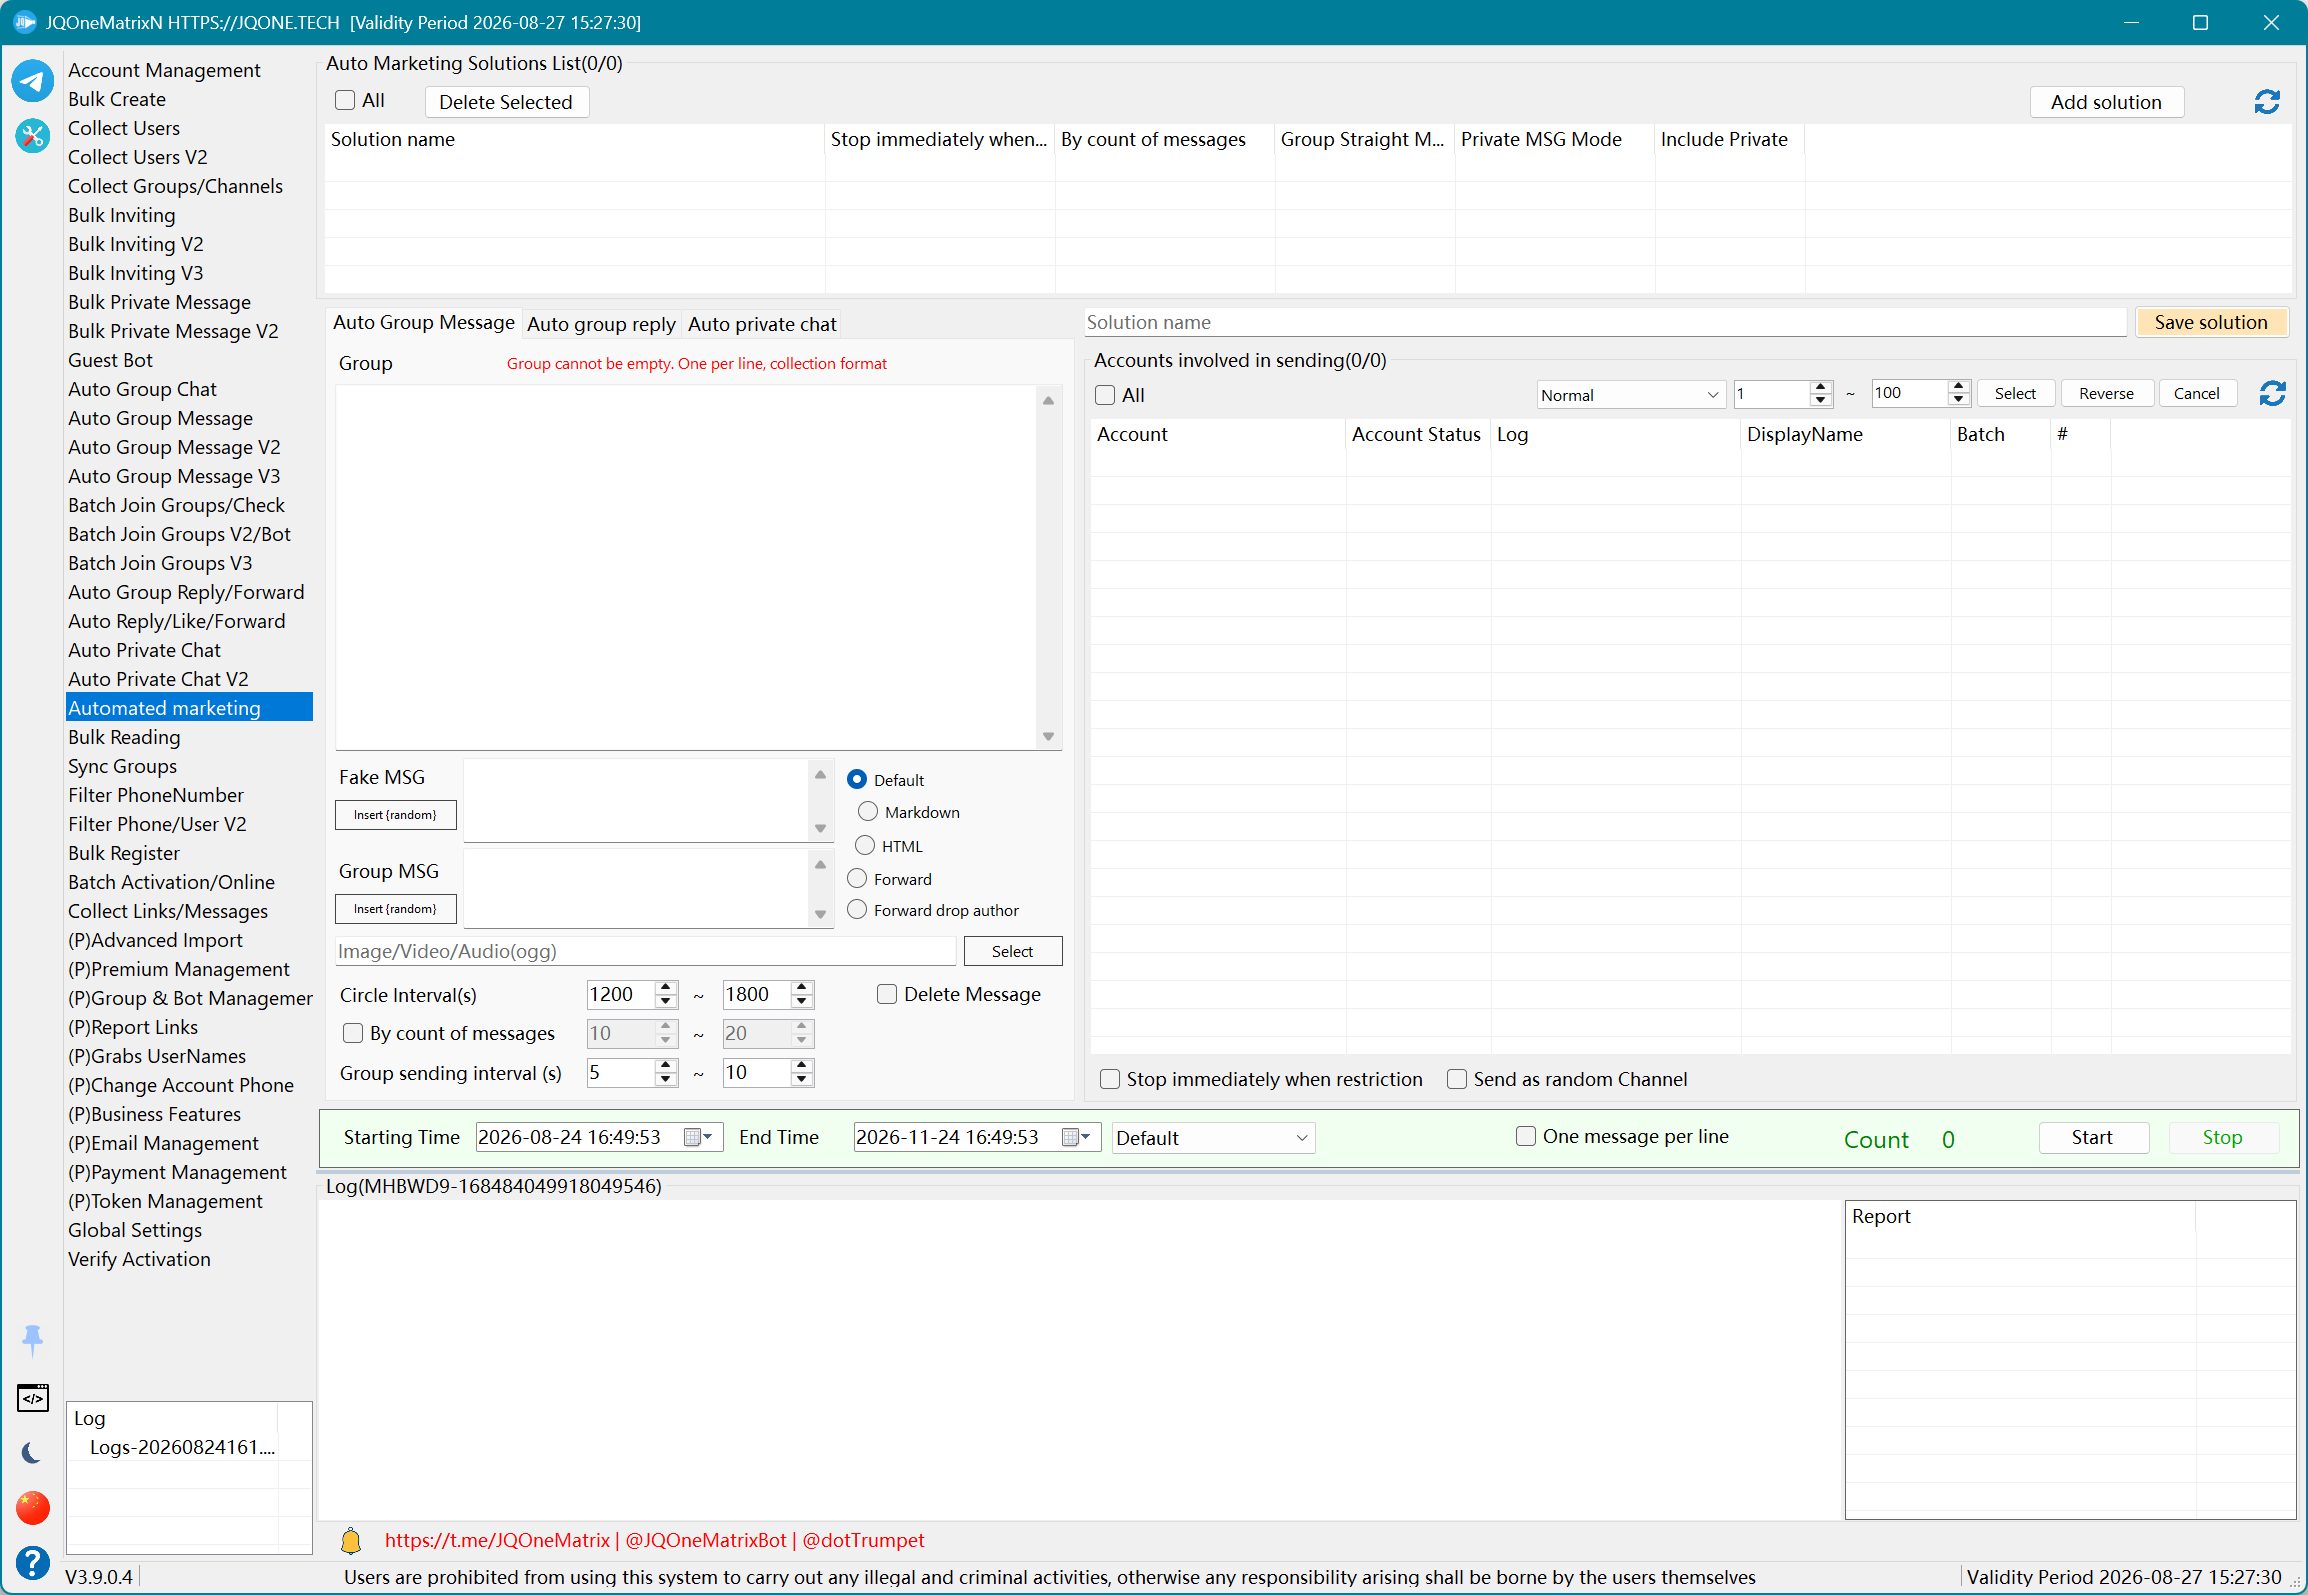
Task: Click the Save solution button
Action: (2211, 322)
